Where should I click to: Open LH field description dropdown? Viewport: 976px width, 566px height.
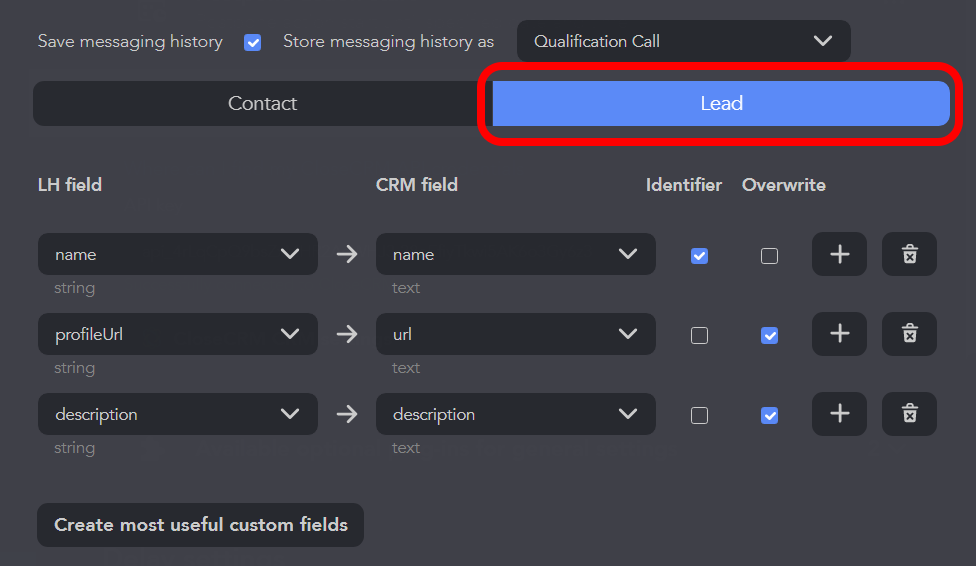pos(178,414)
